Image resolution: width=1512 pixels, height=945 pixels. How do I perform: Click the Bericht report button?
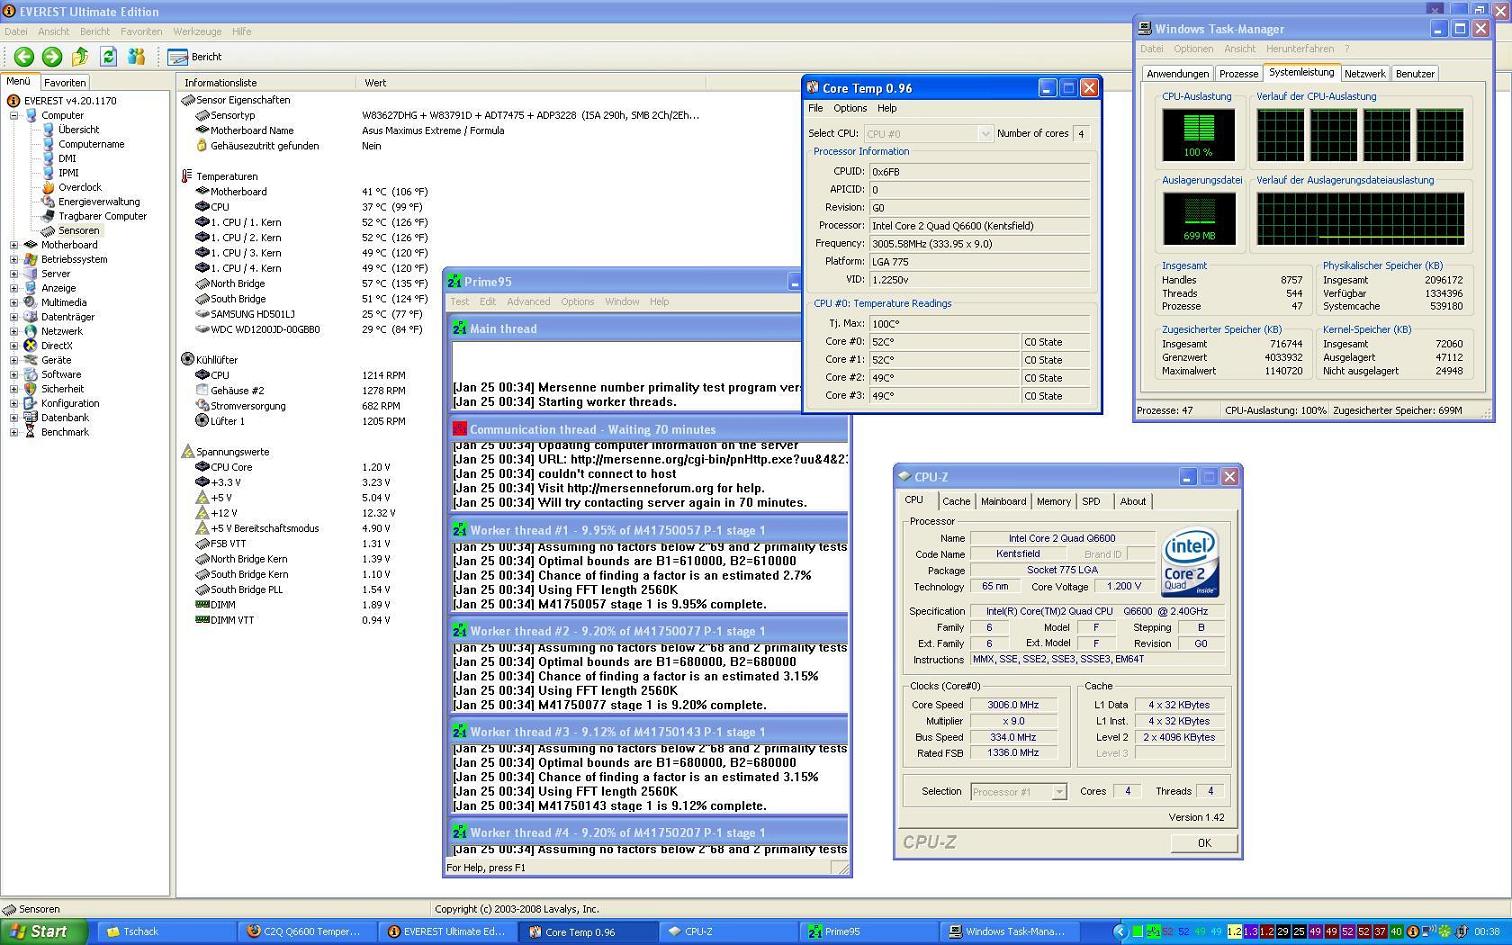click(196, 57)
